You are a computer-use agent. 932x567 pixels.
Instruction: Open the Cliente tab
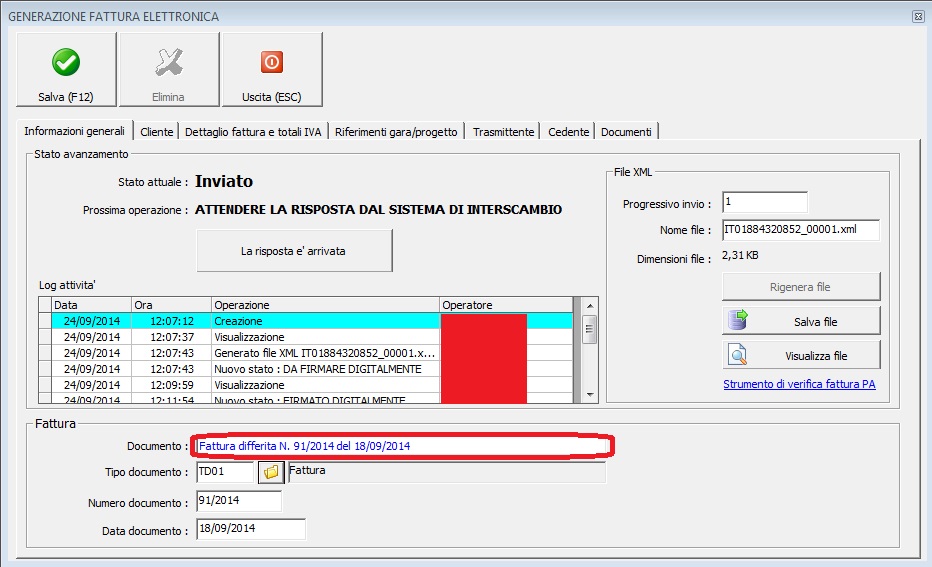(156, 132)
